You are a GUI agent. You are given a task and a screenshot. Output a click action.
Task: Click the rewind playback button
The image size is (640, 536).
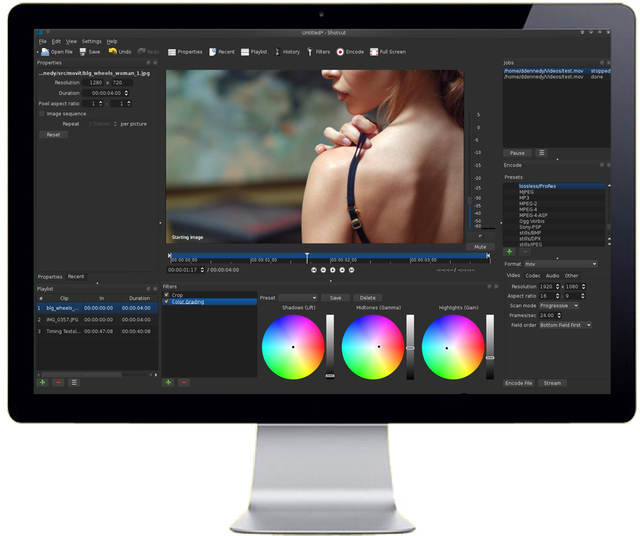[x=323, y=270]
